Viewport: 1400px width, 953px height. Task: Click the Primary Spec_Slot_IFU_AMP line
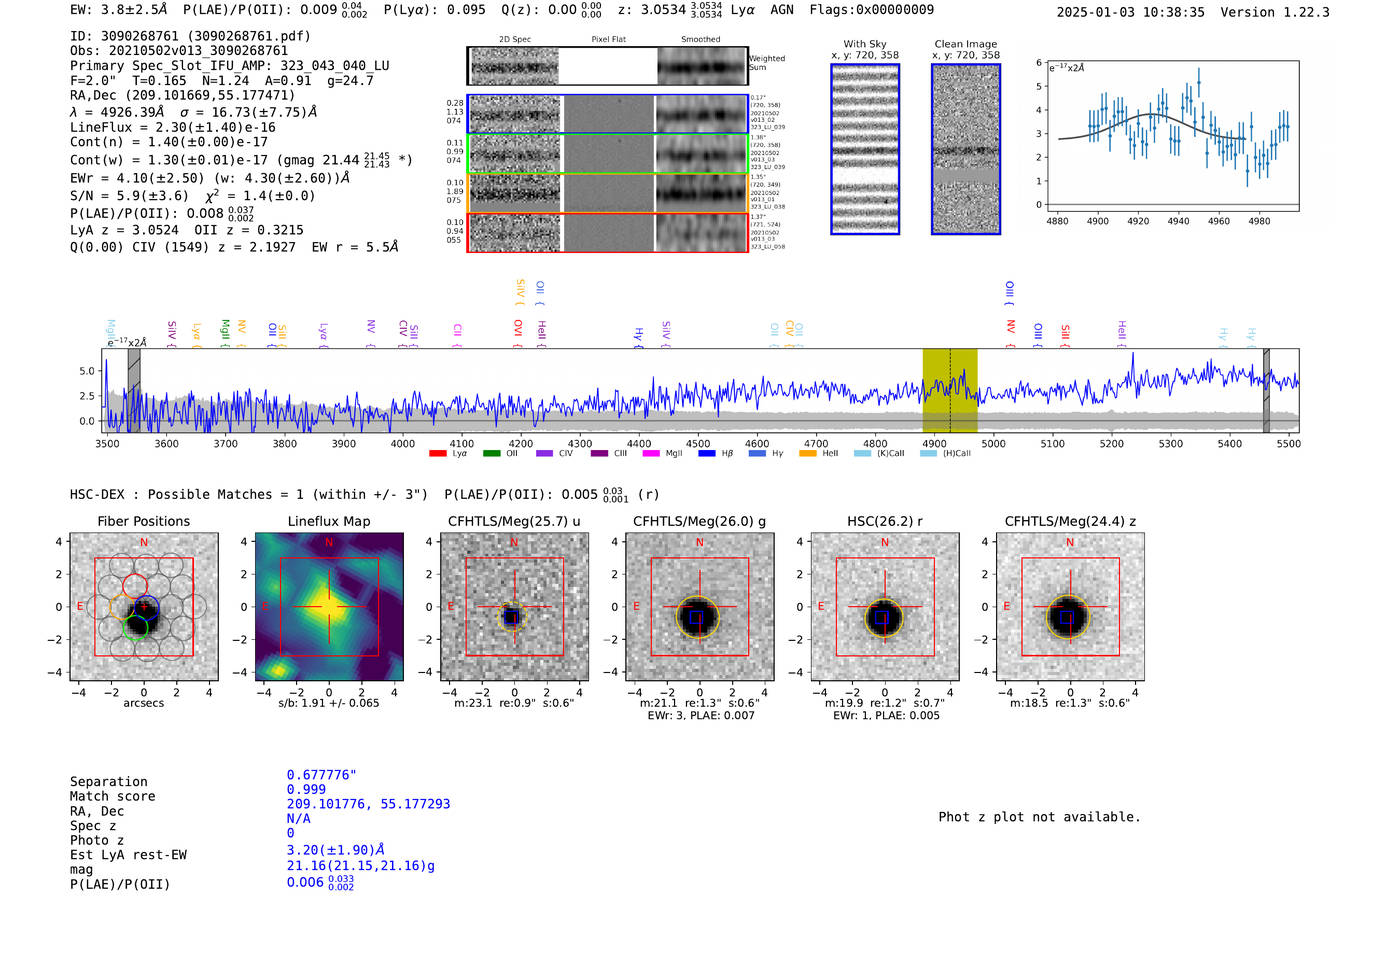tap(230, 66)
